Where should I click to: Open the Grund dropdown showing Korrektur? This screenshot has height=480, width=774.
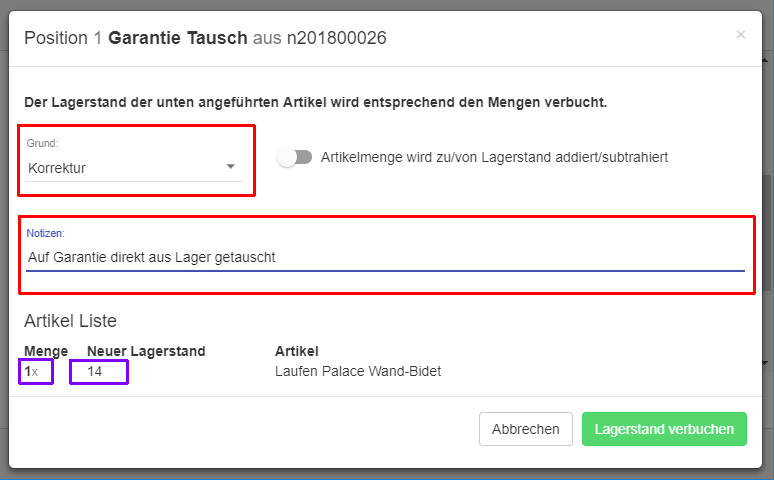pyautogui.click(x=134, y=168)
